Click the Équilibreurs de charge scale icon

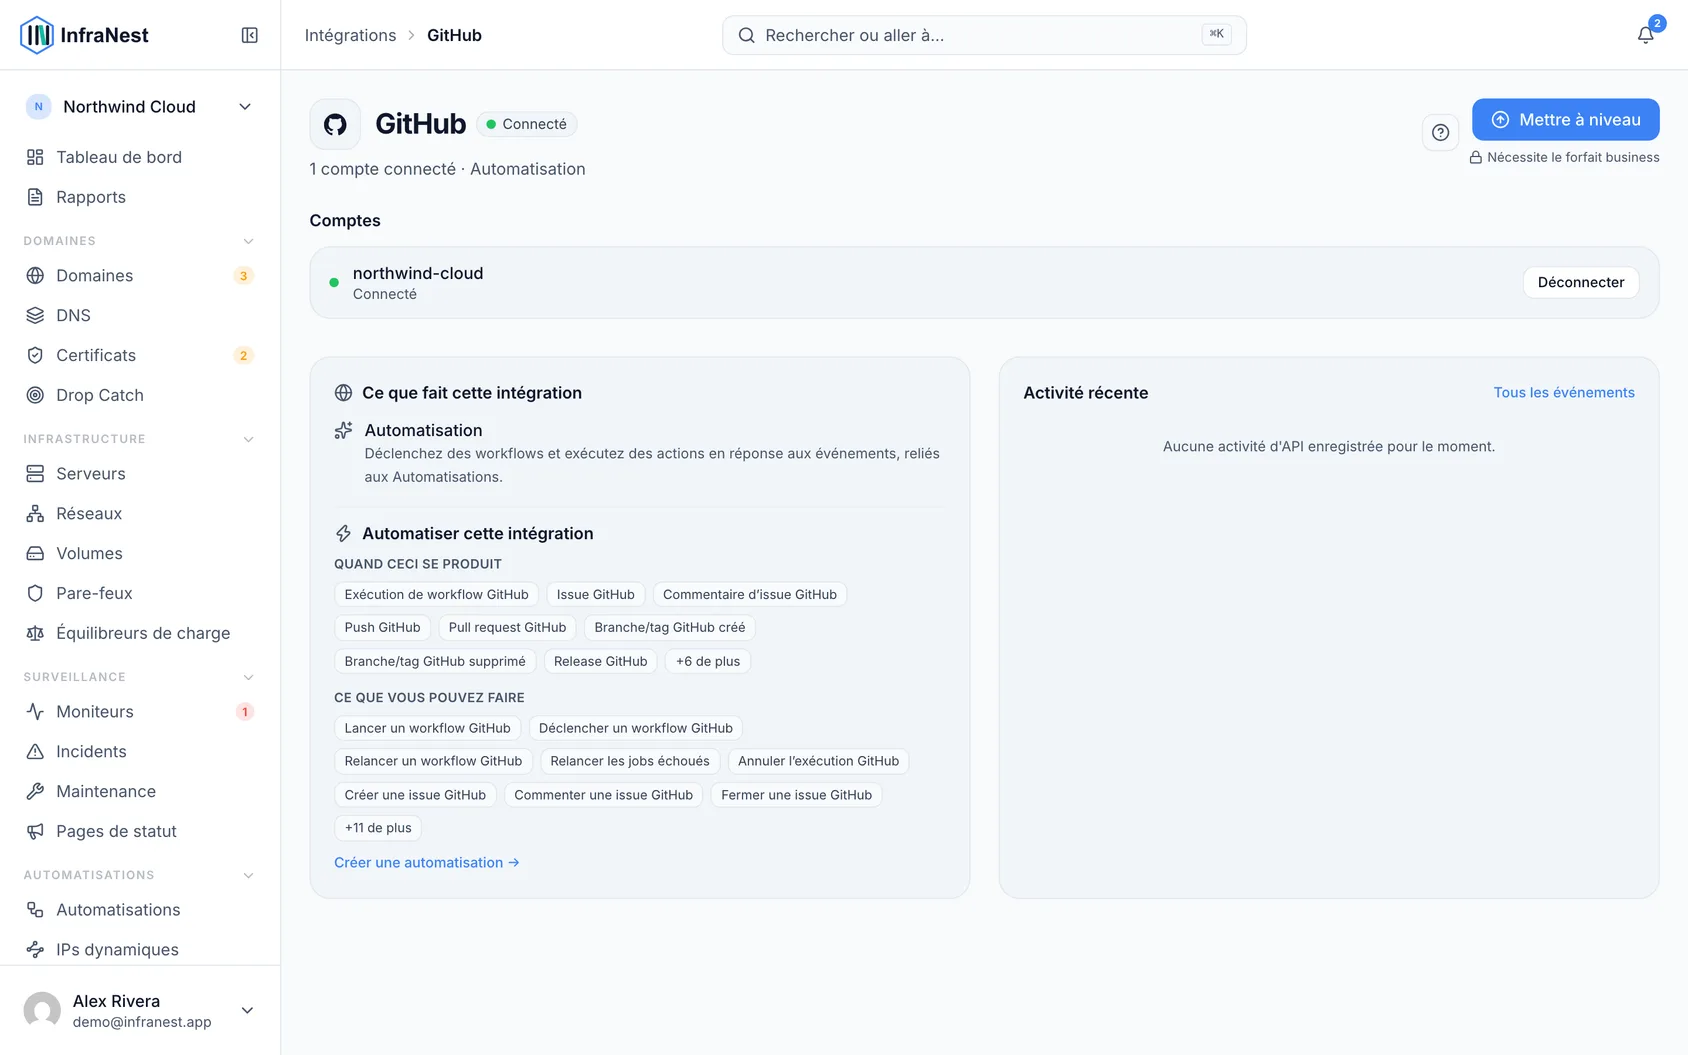coord(35,633)
